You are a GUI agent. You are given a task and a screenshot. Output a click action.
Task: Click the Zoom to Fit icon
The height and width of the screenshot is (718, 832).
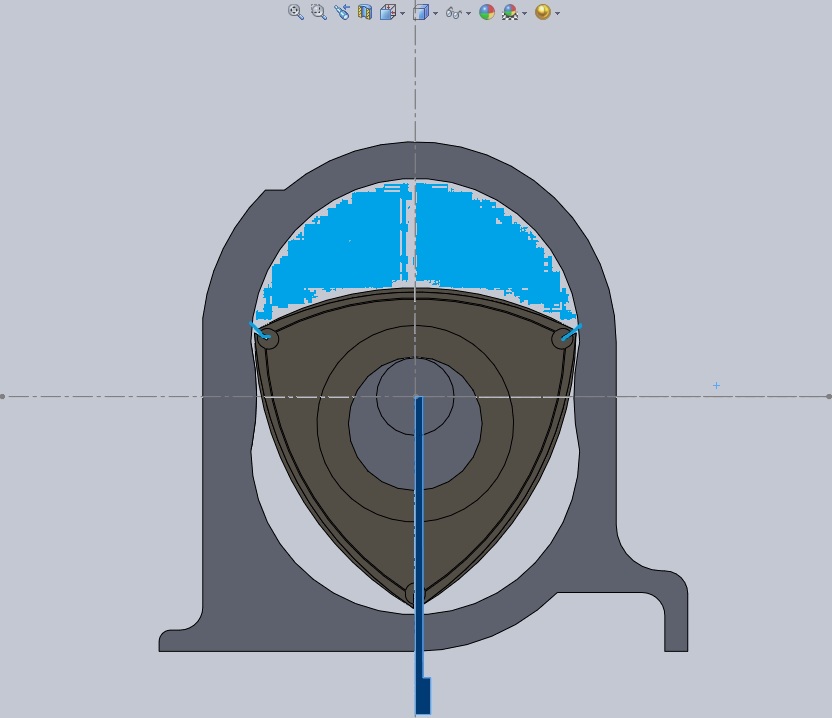295,12
